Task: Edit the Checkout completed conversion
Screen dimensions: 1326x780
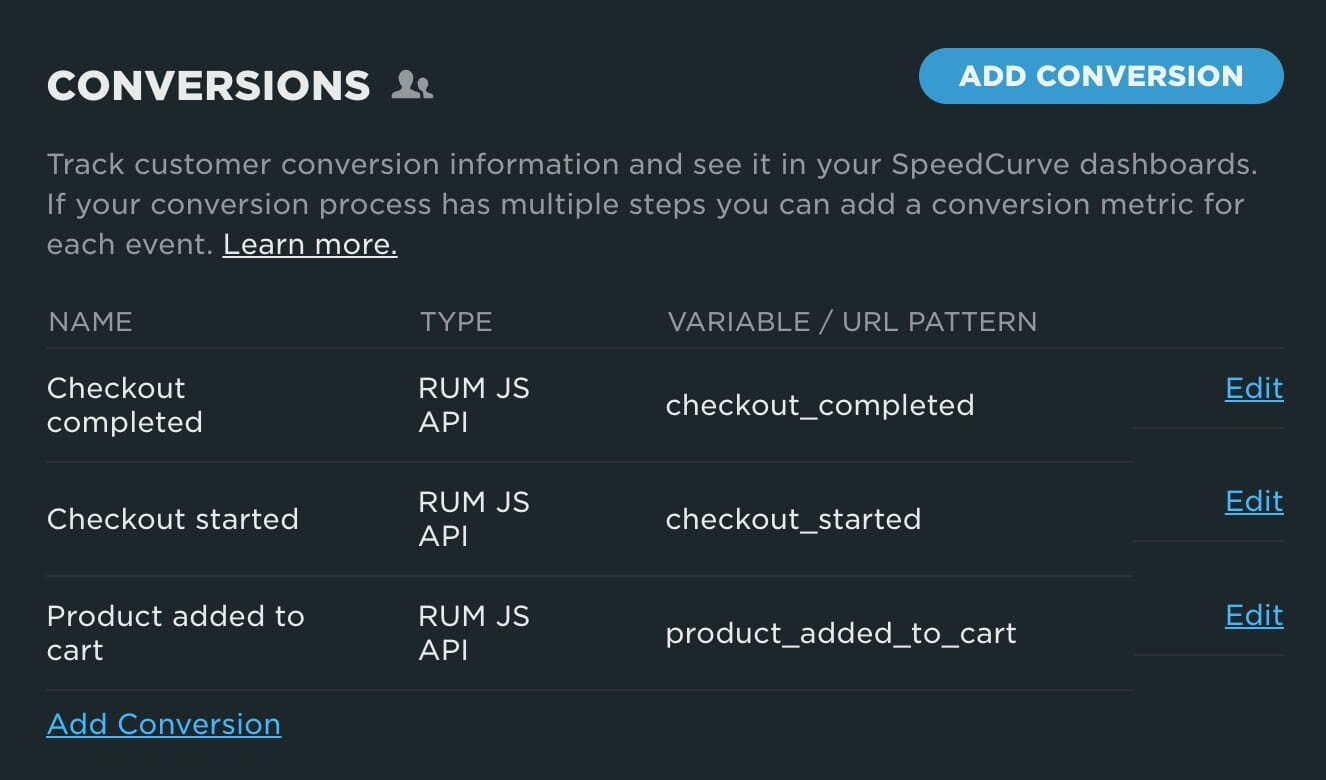Action: click(1253, 388)
